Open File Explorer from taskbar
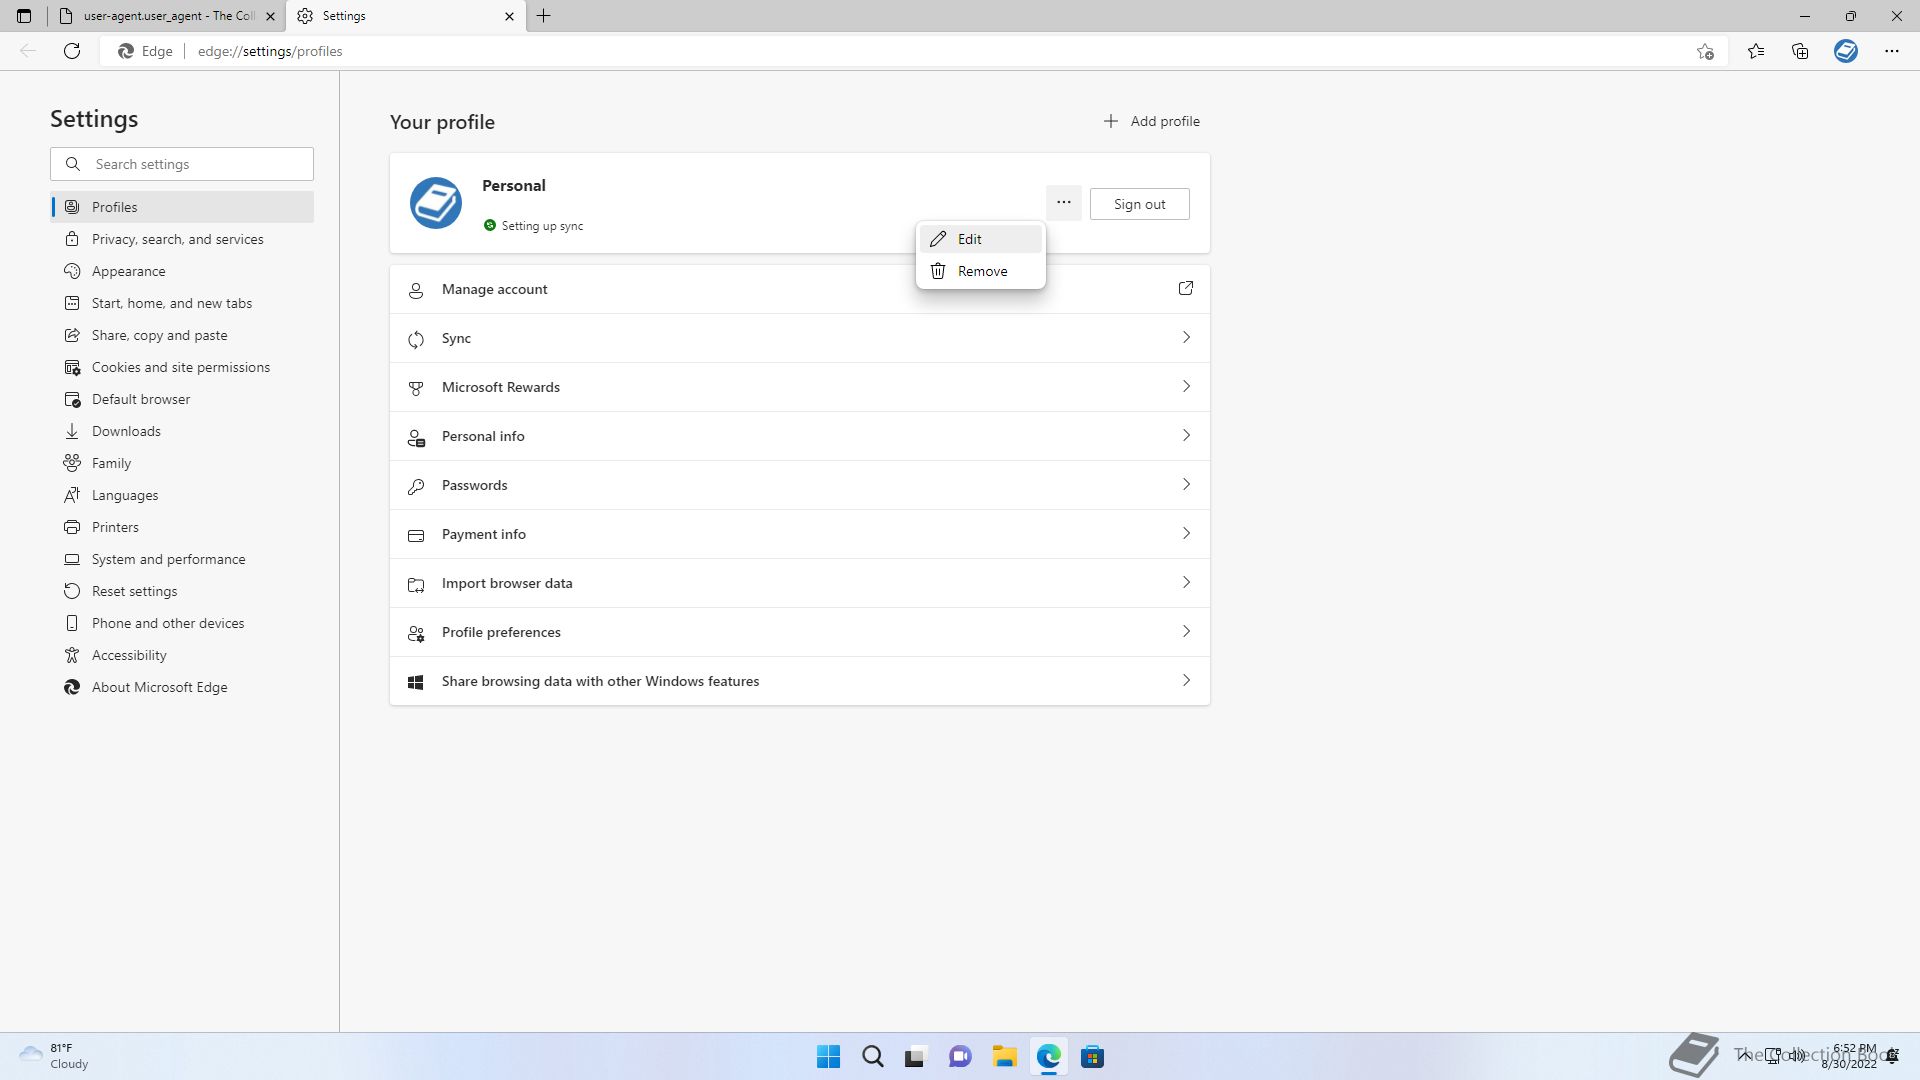 click(1004, 1057)
